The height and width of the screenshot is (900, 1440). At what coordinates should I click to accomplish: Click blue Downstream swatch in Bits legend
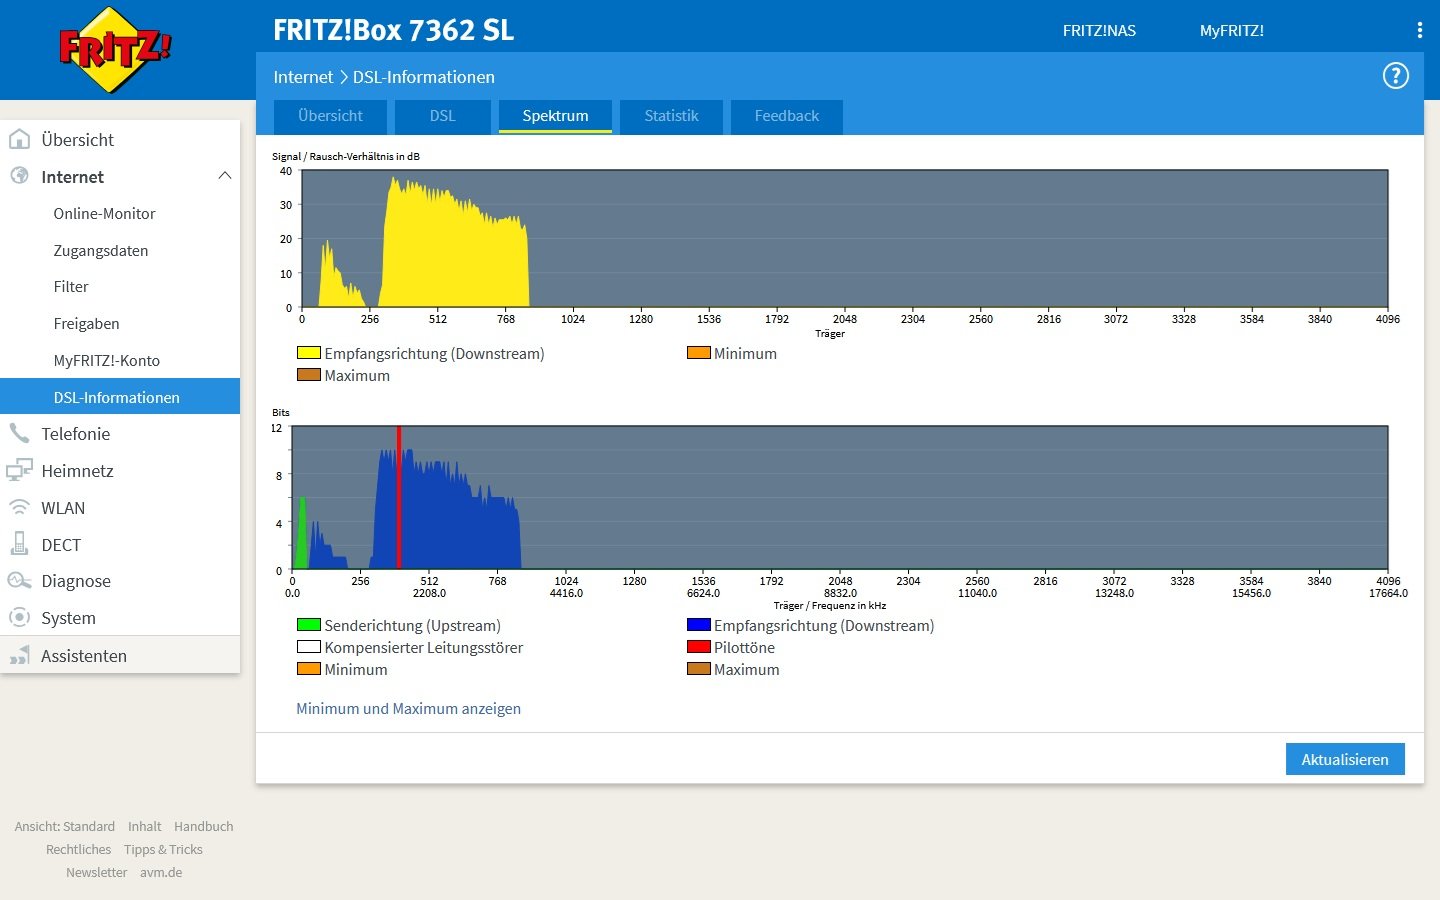point(698,625)
